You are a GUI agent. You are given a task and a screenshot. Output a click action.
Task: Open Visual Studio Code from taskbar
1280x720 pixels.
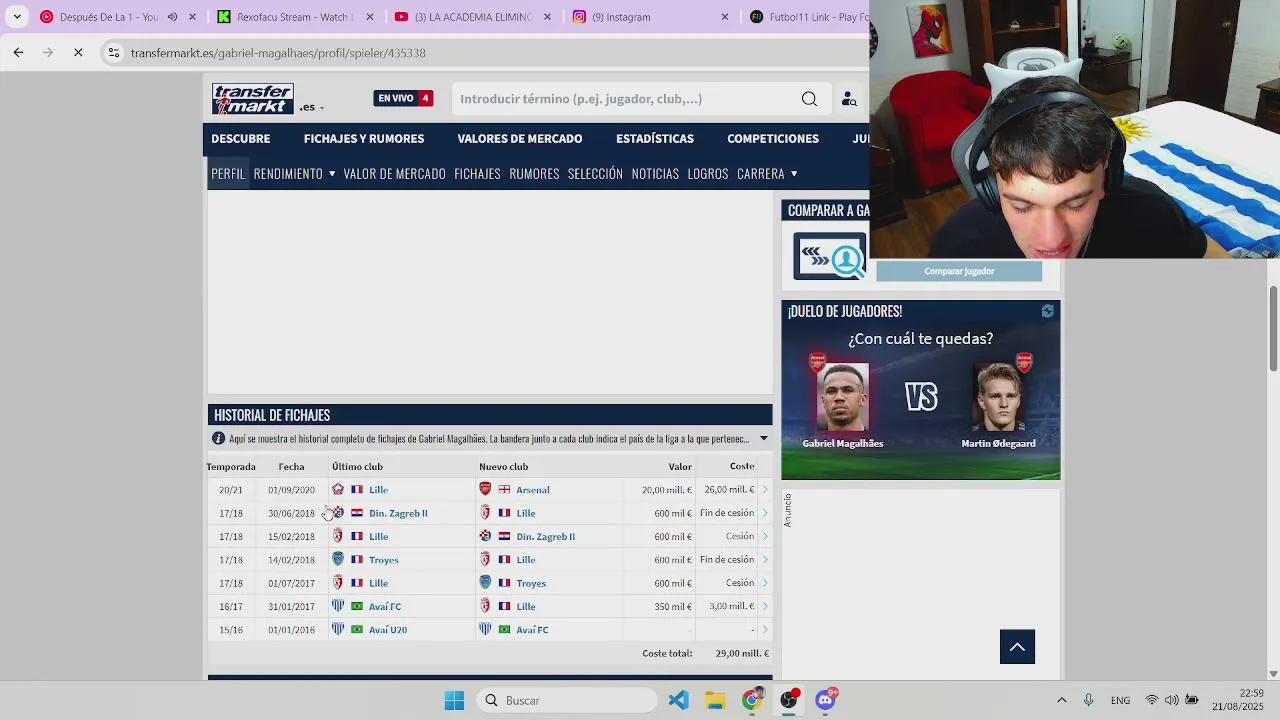[x=678, y=700]
